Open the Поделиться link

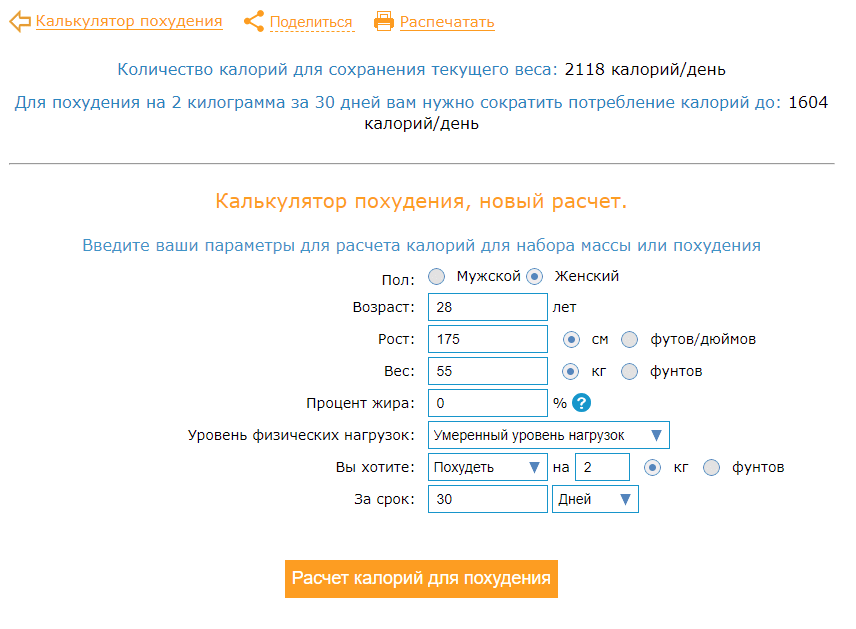(x=311, y=22)
